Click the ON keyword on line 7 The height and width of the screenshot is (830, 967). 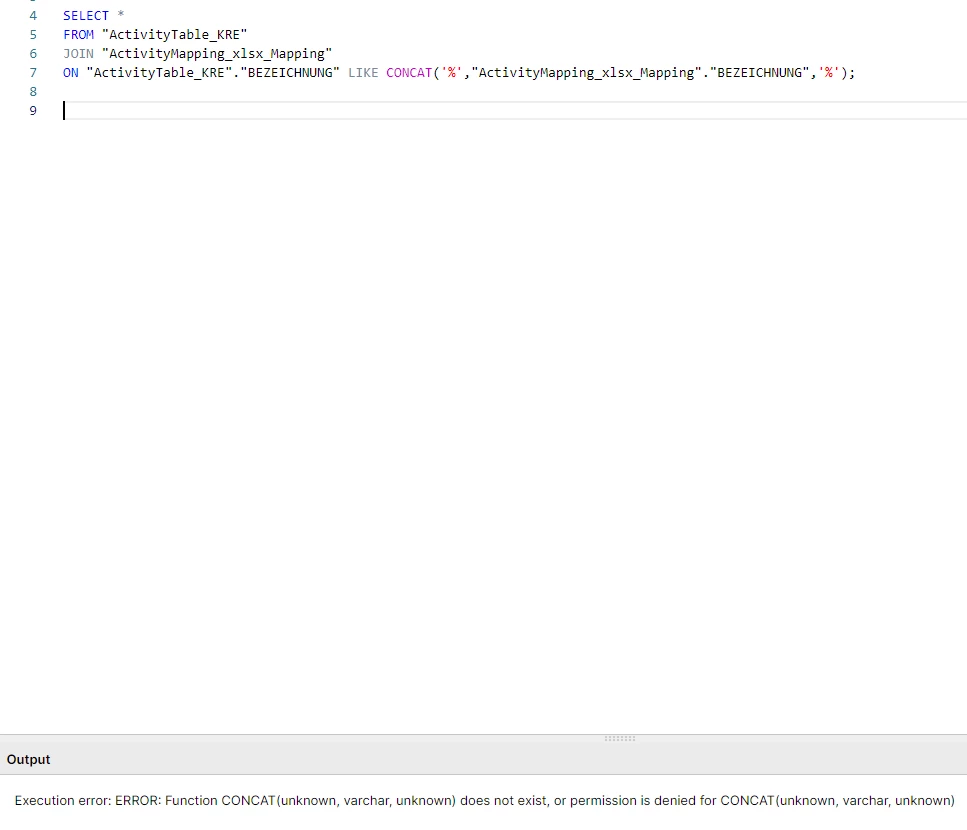point(71,73)
